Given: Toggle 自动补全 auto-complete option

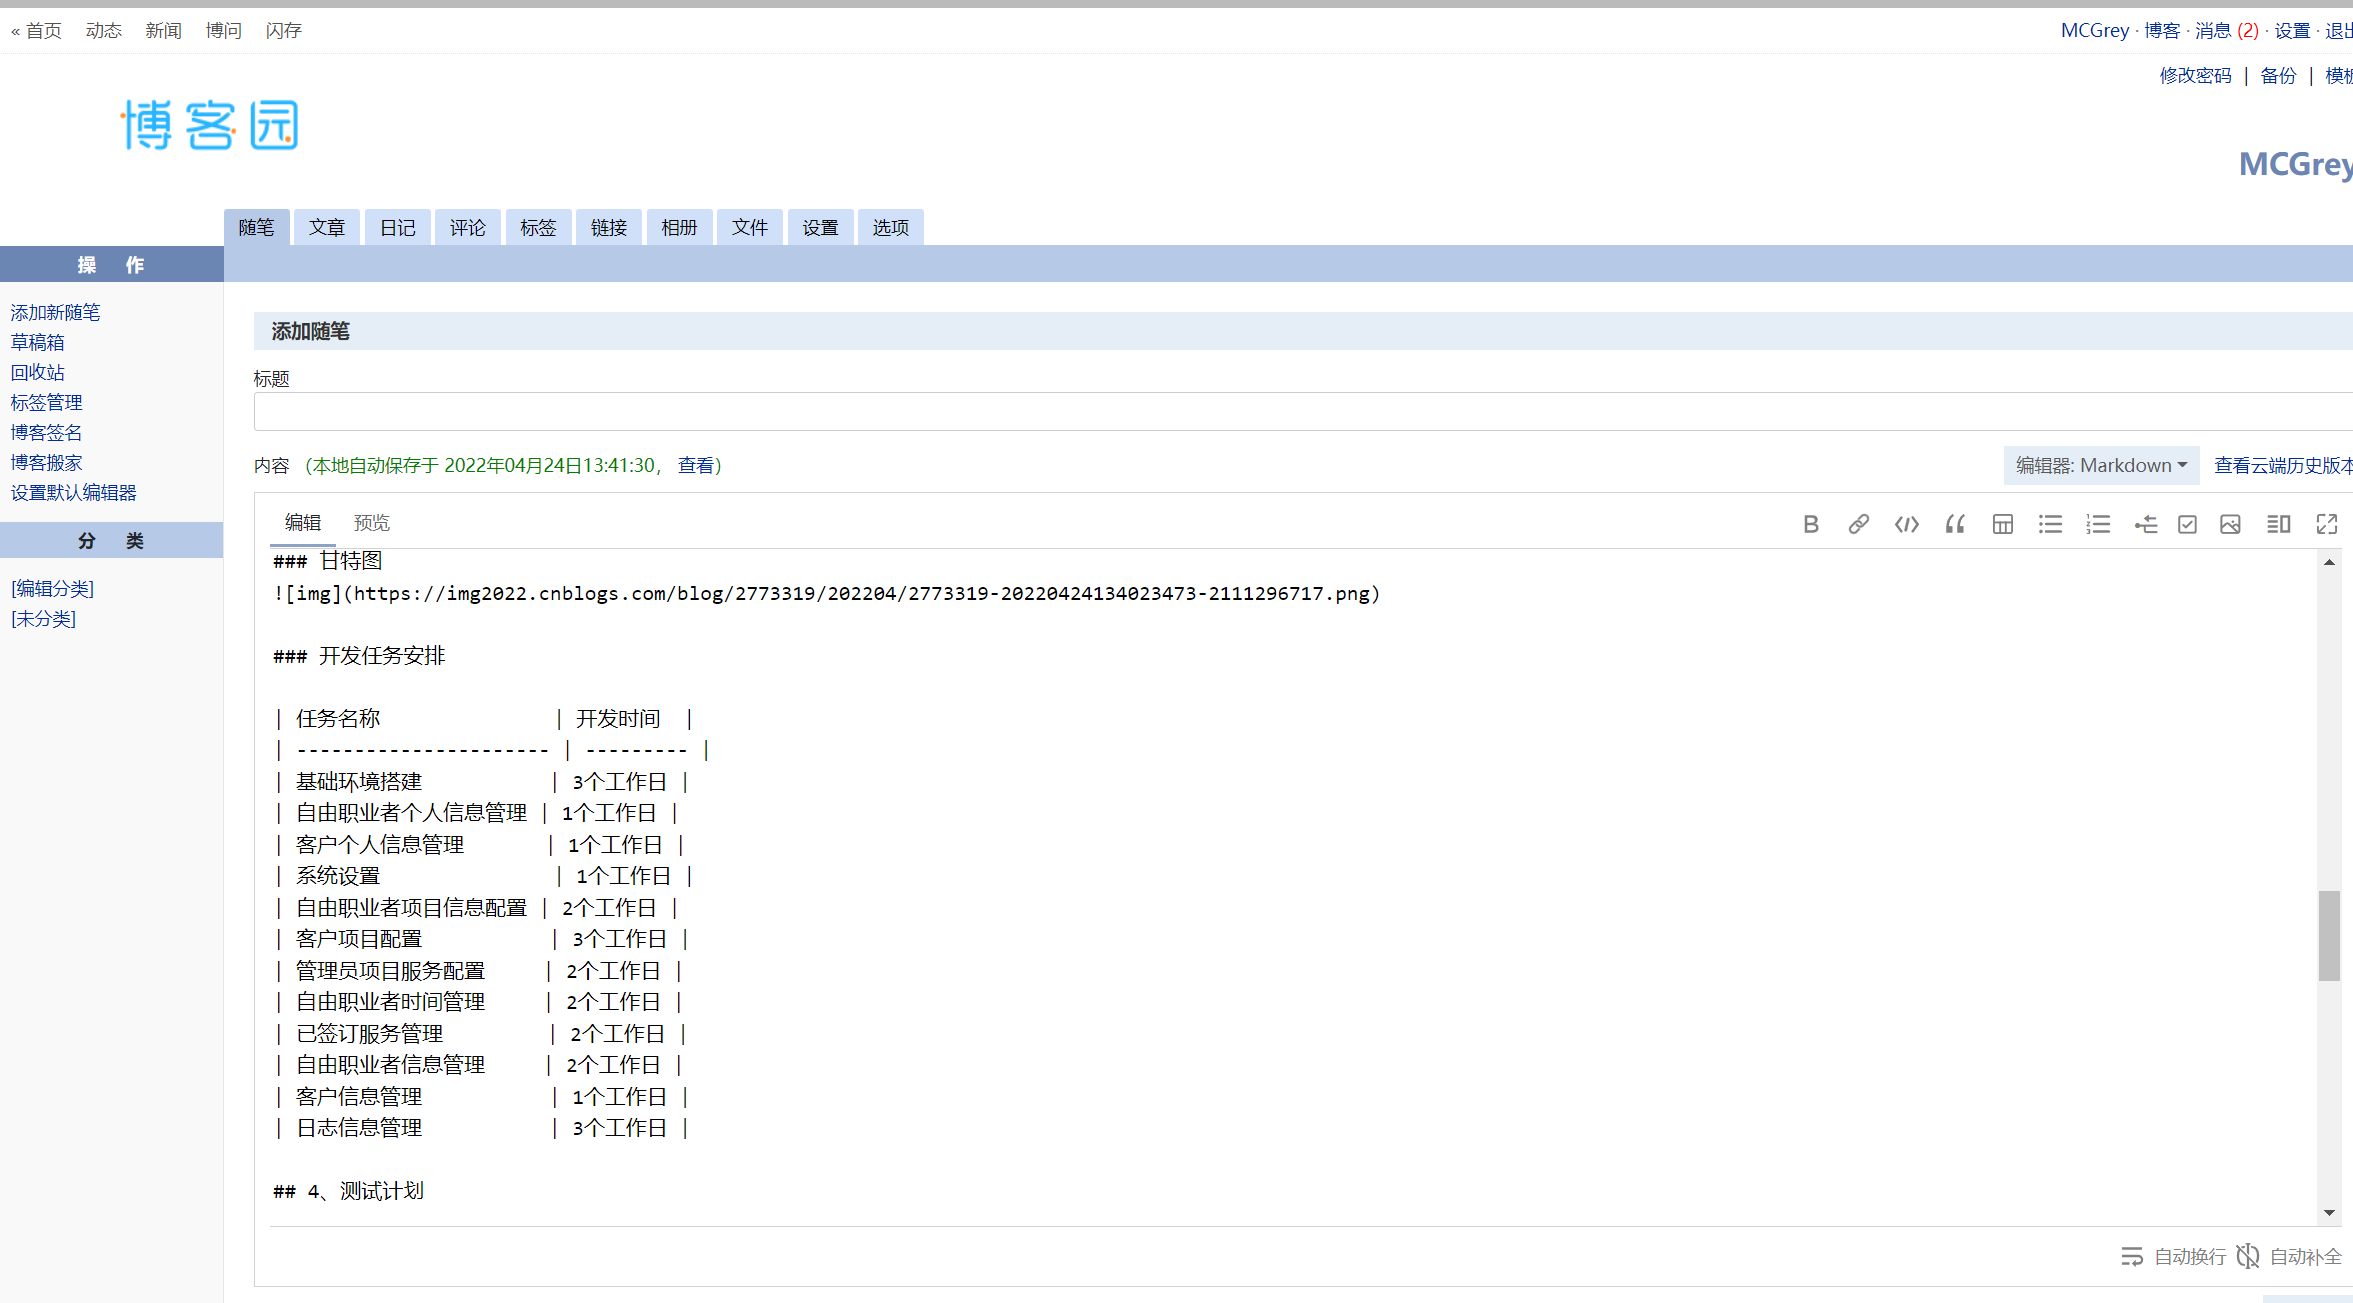Looking at the screenshot, I should [x=2290, y=1256].
